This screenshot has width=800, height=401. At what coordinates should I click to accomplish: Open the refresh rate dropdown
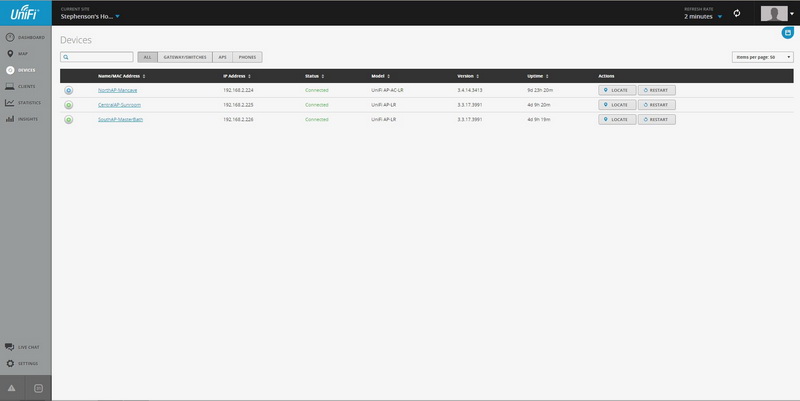coord(703,16)
